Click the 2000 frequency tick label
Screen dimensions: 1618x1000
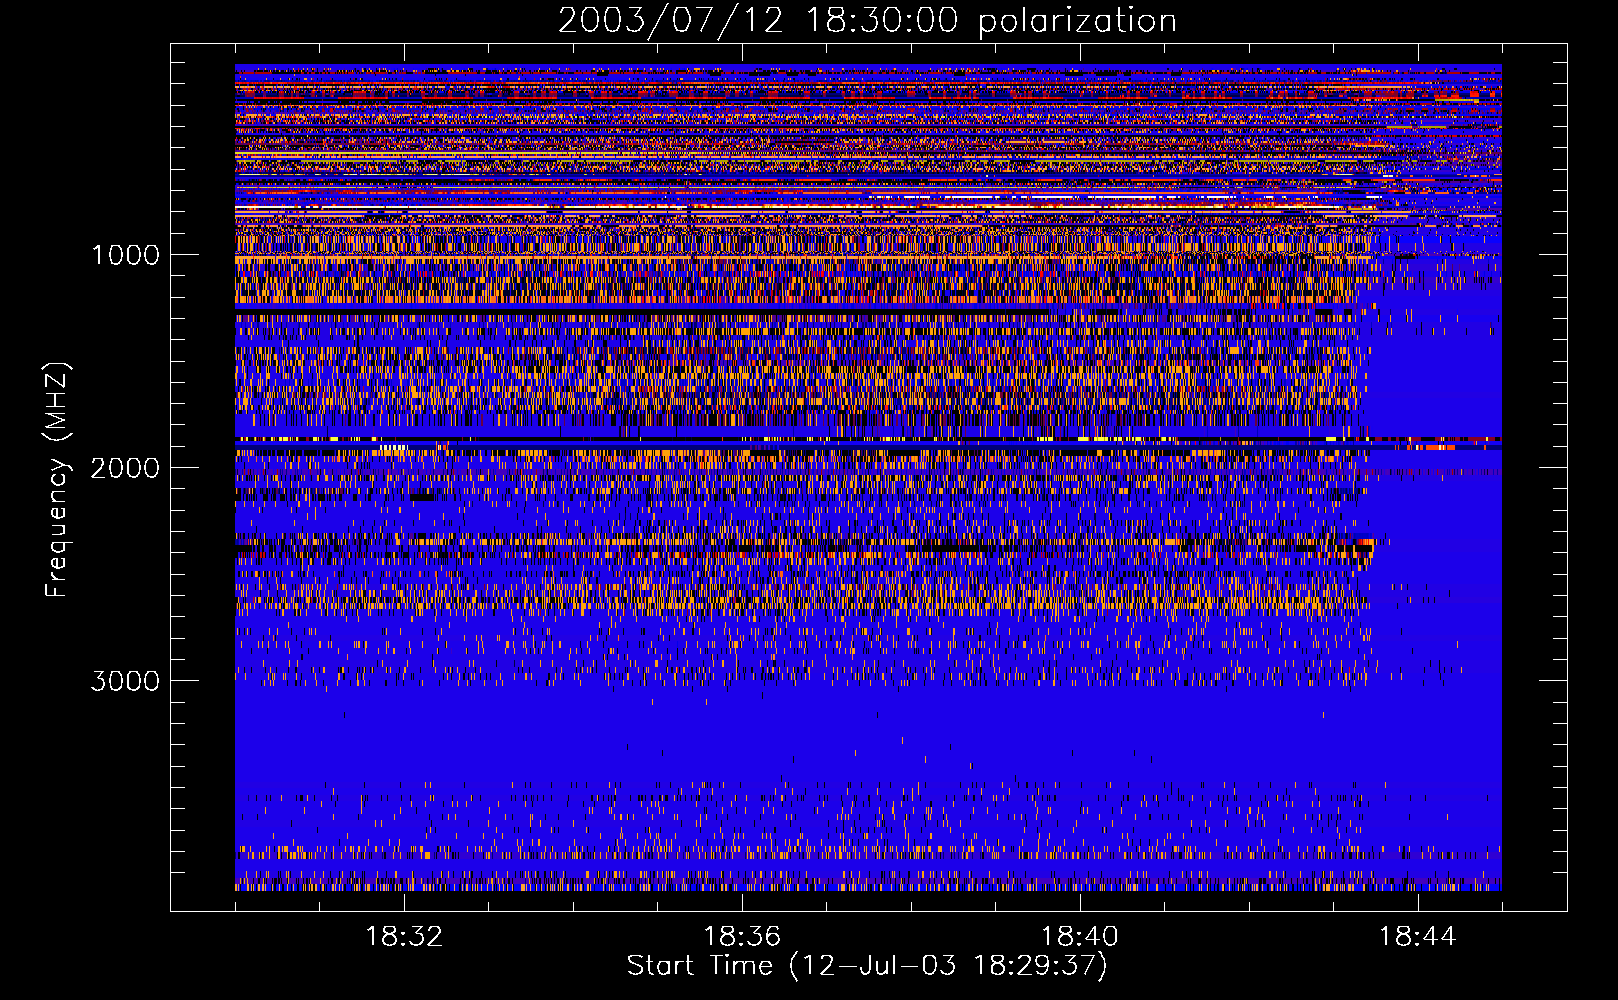pyautogui.click(x=125, y=468)
